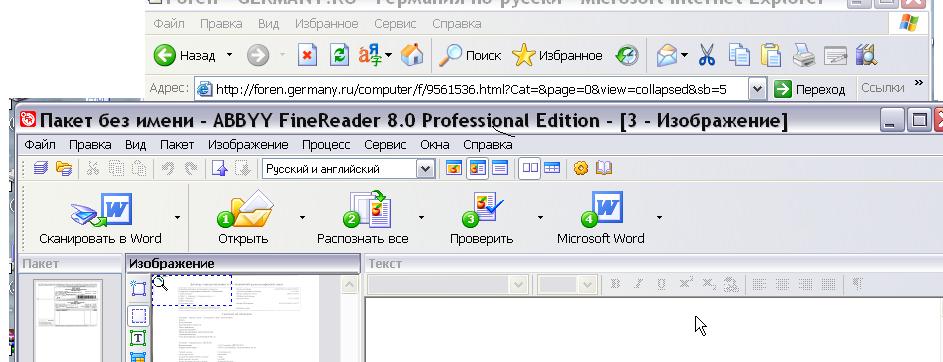Switch batch view to thumbnails mode
The image size is (943, 362).
530,168
